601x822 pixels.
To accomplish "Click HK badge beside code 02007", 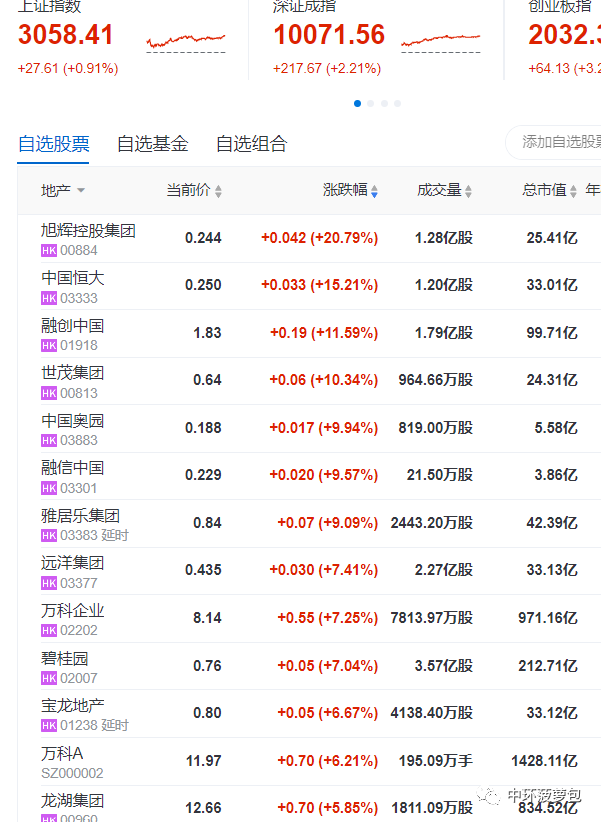I will [49, 678].
